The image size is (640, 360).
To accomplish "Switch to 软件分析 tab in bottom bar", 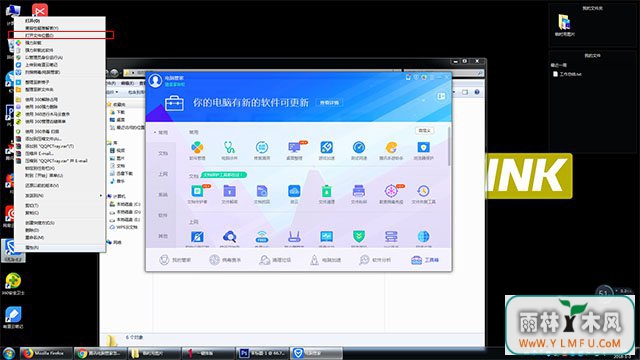I will tap(375, 260).
